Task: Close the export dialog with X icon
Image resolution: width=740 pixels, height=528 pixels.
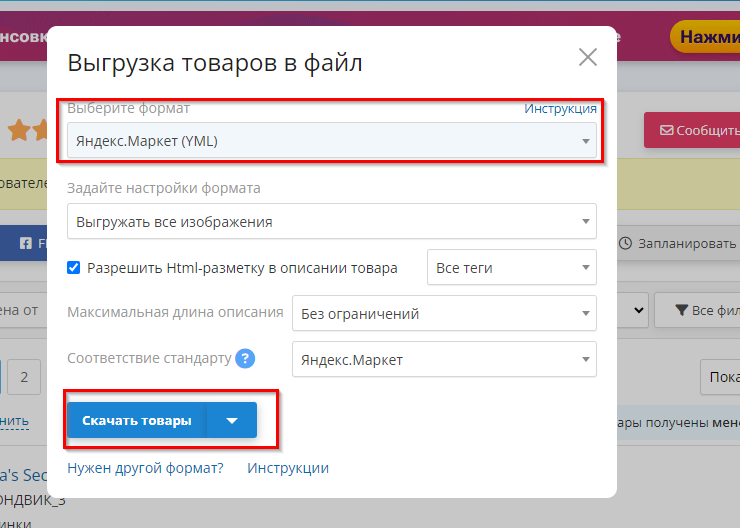Action: pos(587,57)
